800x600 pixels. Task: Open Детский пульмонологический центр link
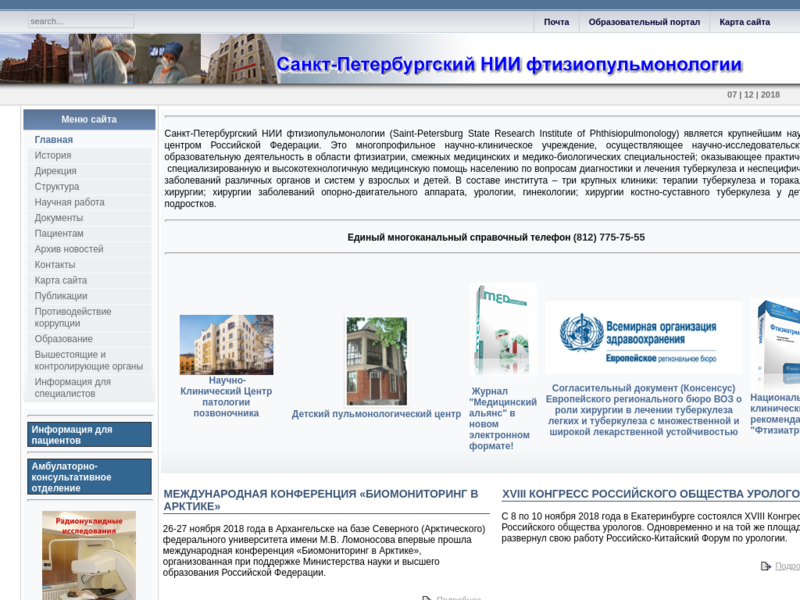click(x=377, y=414)
